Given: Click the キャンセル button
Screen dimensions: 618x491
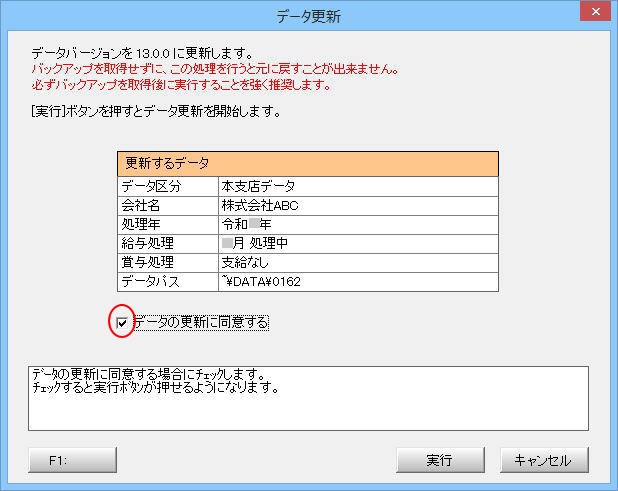Looking at the screenshot, I should click(544, 460).
